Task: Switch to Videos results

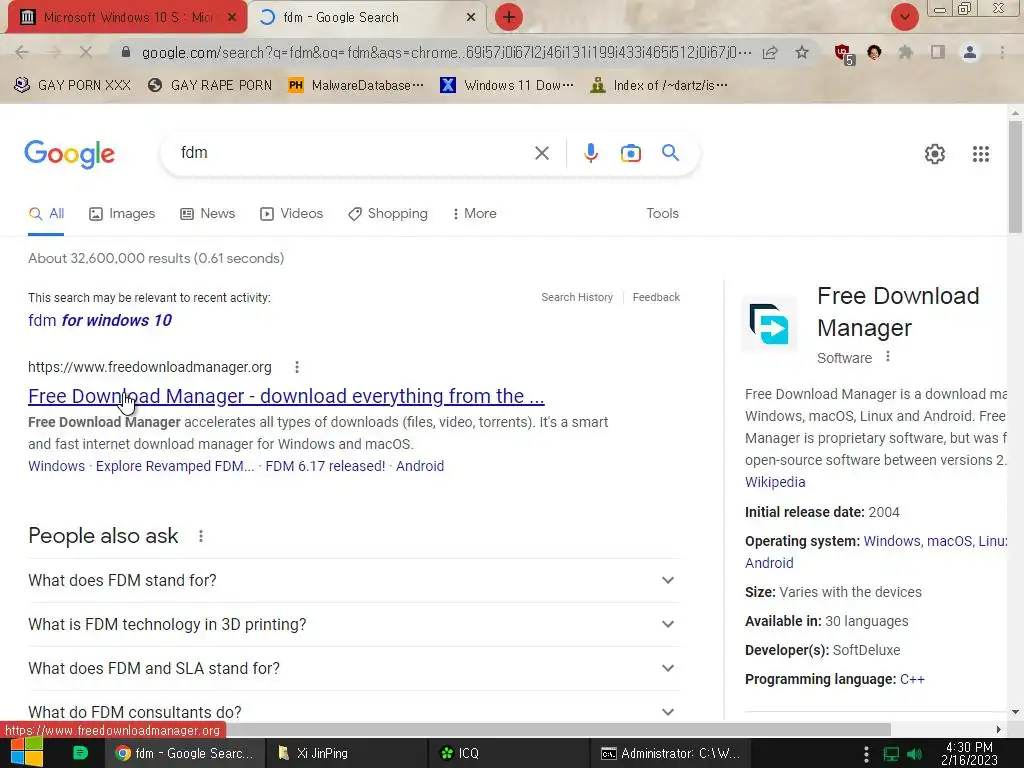Action: [291, 214]
